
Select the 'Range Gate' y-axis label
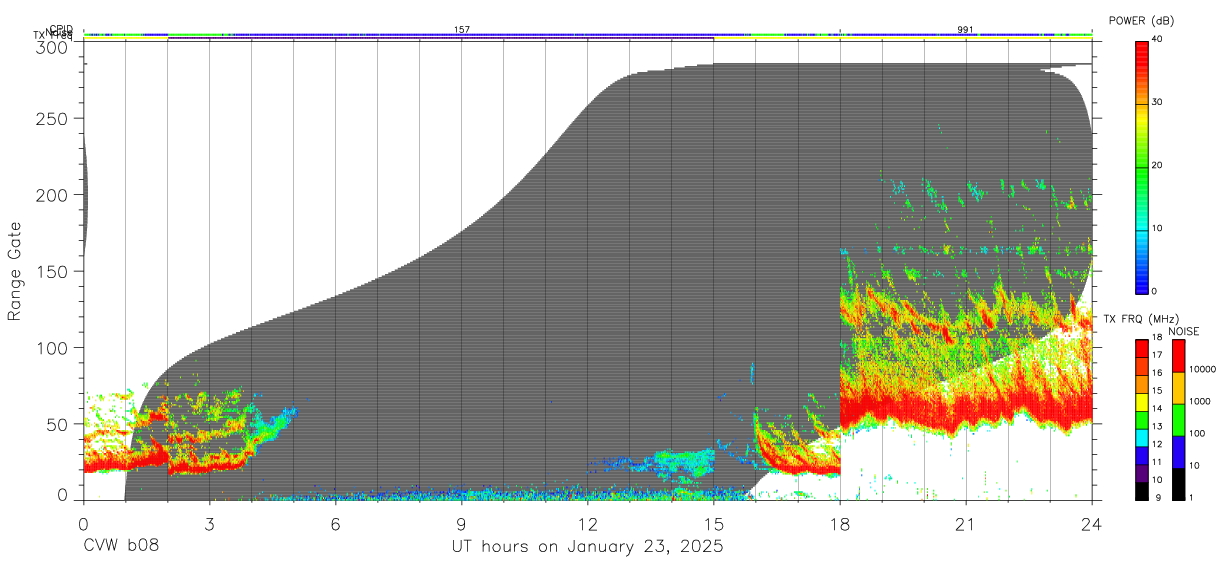point(15,271)
